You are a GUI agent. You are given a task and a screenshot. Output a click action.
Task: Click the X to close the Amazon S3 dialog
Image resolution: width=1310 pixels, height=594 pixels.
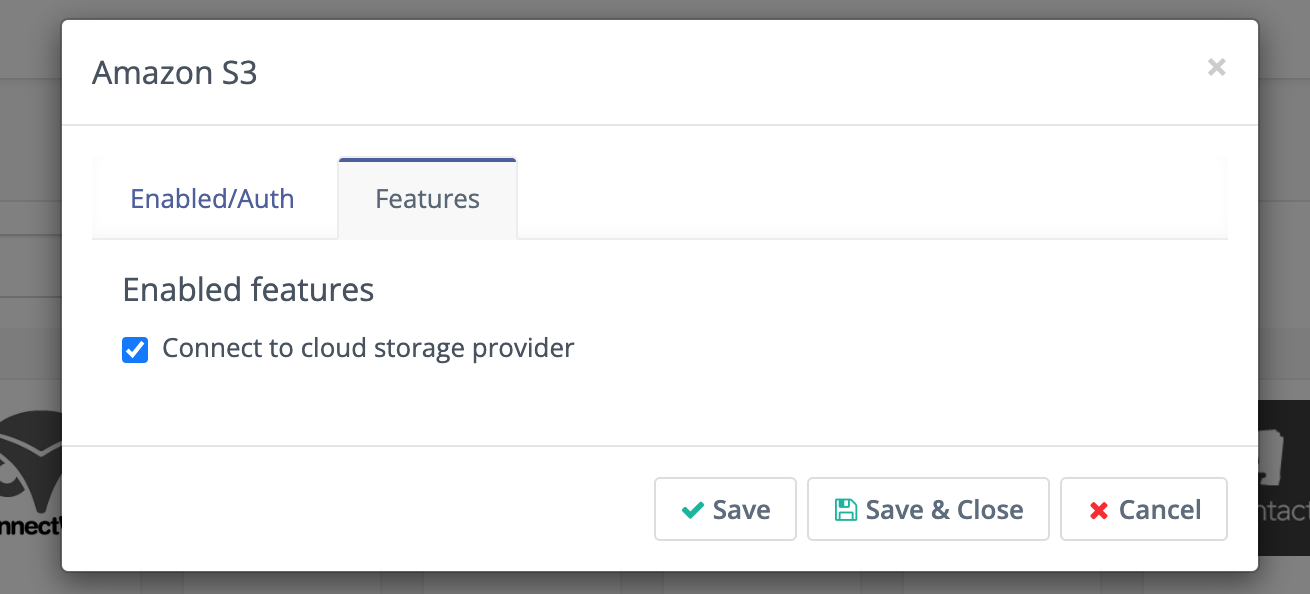point(1216,67)
